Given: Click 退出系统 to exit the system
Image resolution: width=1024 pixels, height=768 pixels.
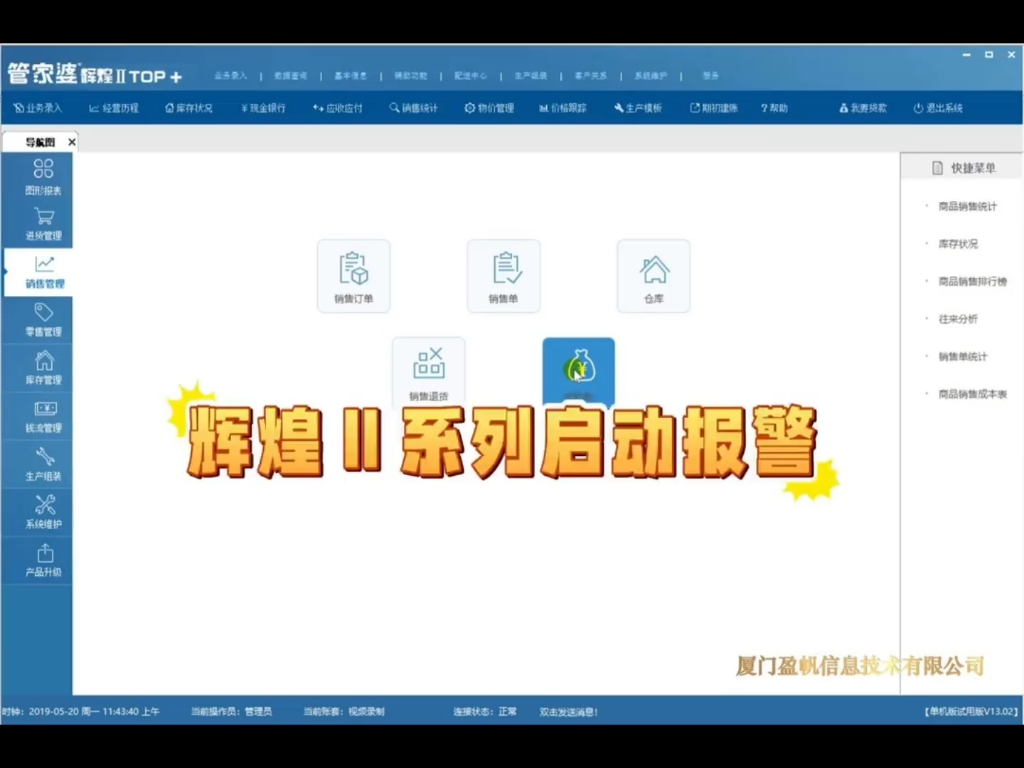Looking at the screenshot, I should pyautogui.click(x=938, y=108).
